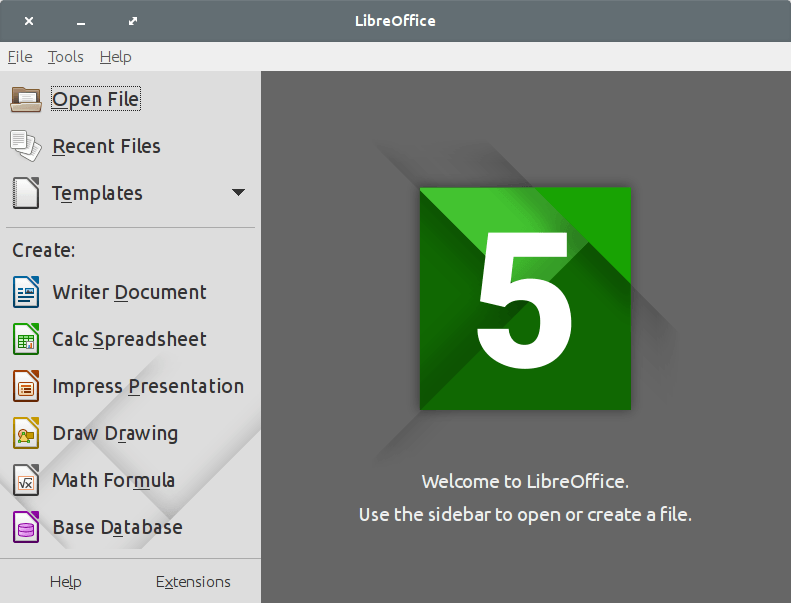Open the Help menu in menu bar
This screenshot has height=603, width=791.
point(116,57)
